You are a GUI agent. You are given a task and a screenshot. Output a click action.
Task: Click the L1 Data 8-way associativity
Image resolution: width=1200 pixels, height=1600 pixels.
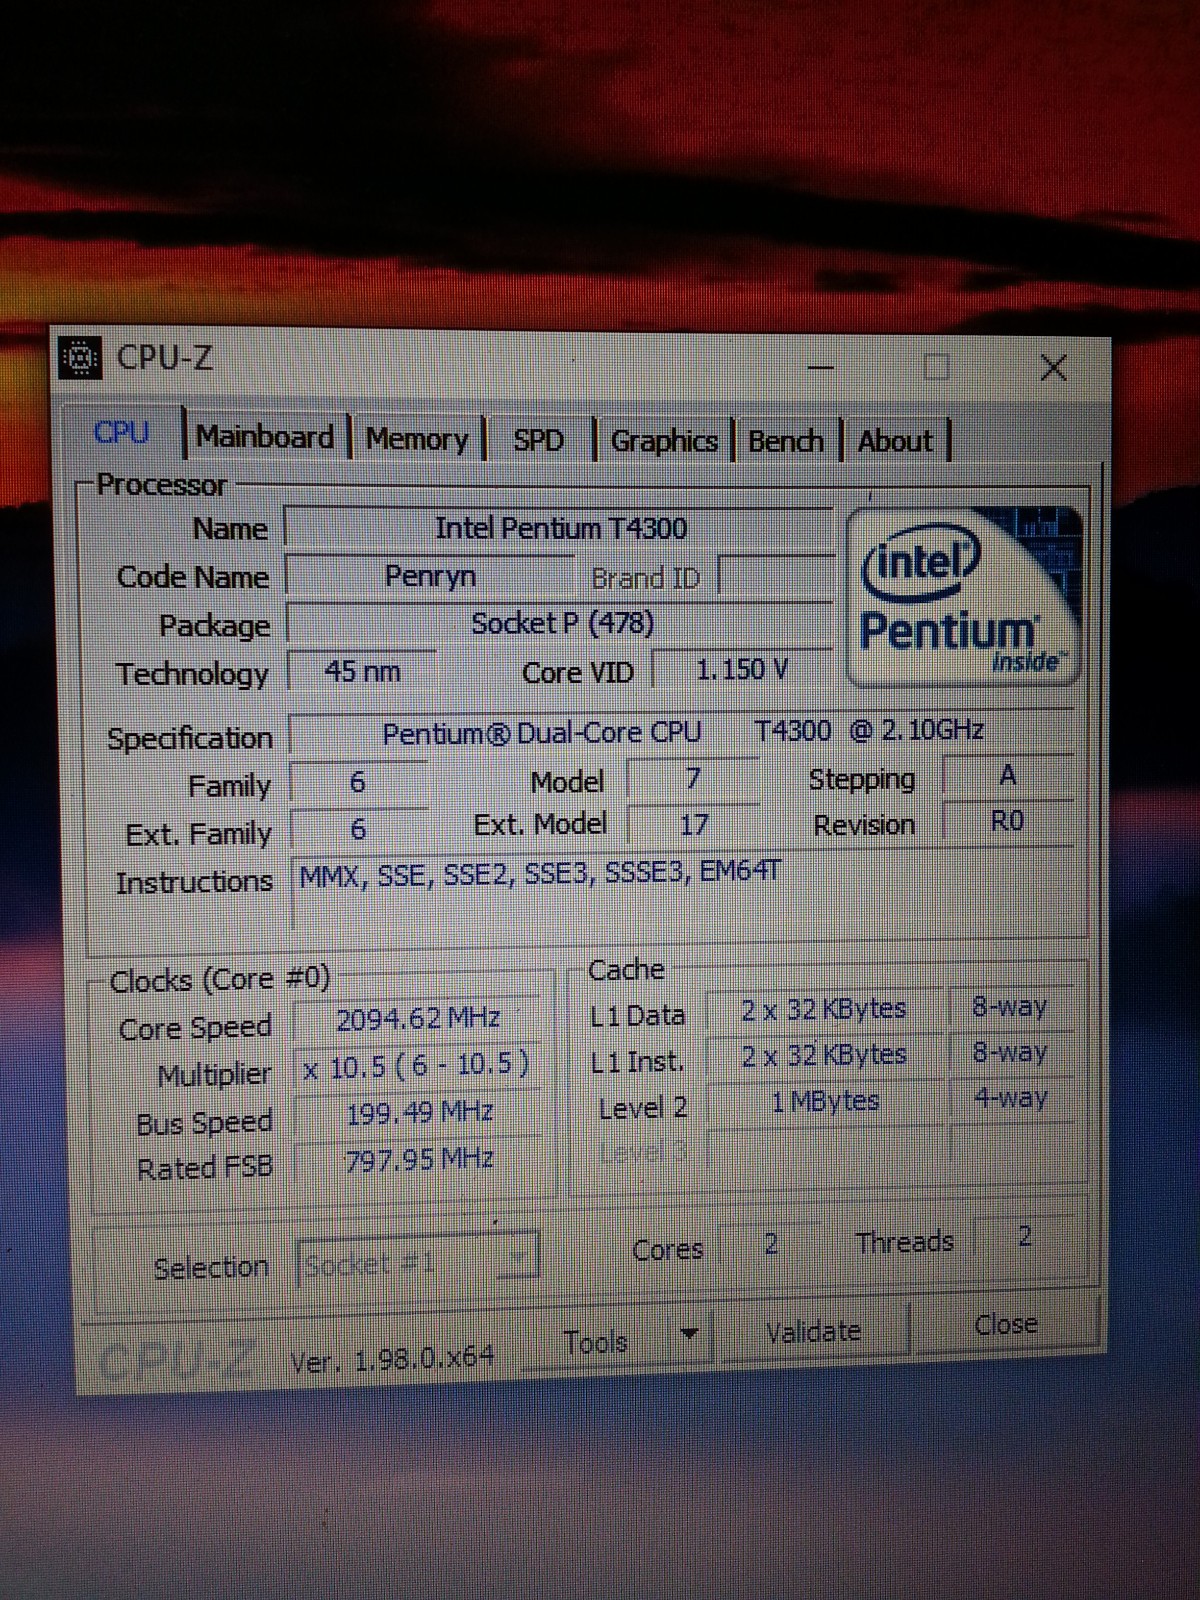(1010, 1006)
